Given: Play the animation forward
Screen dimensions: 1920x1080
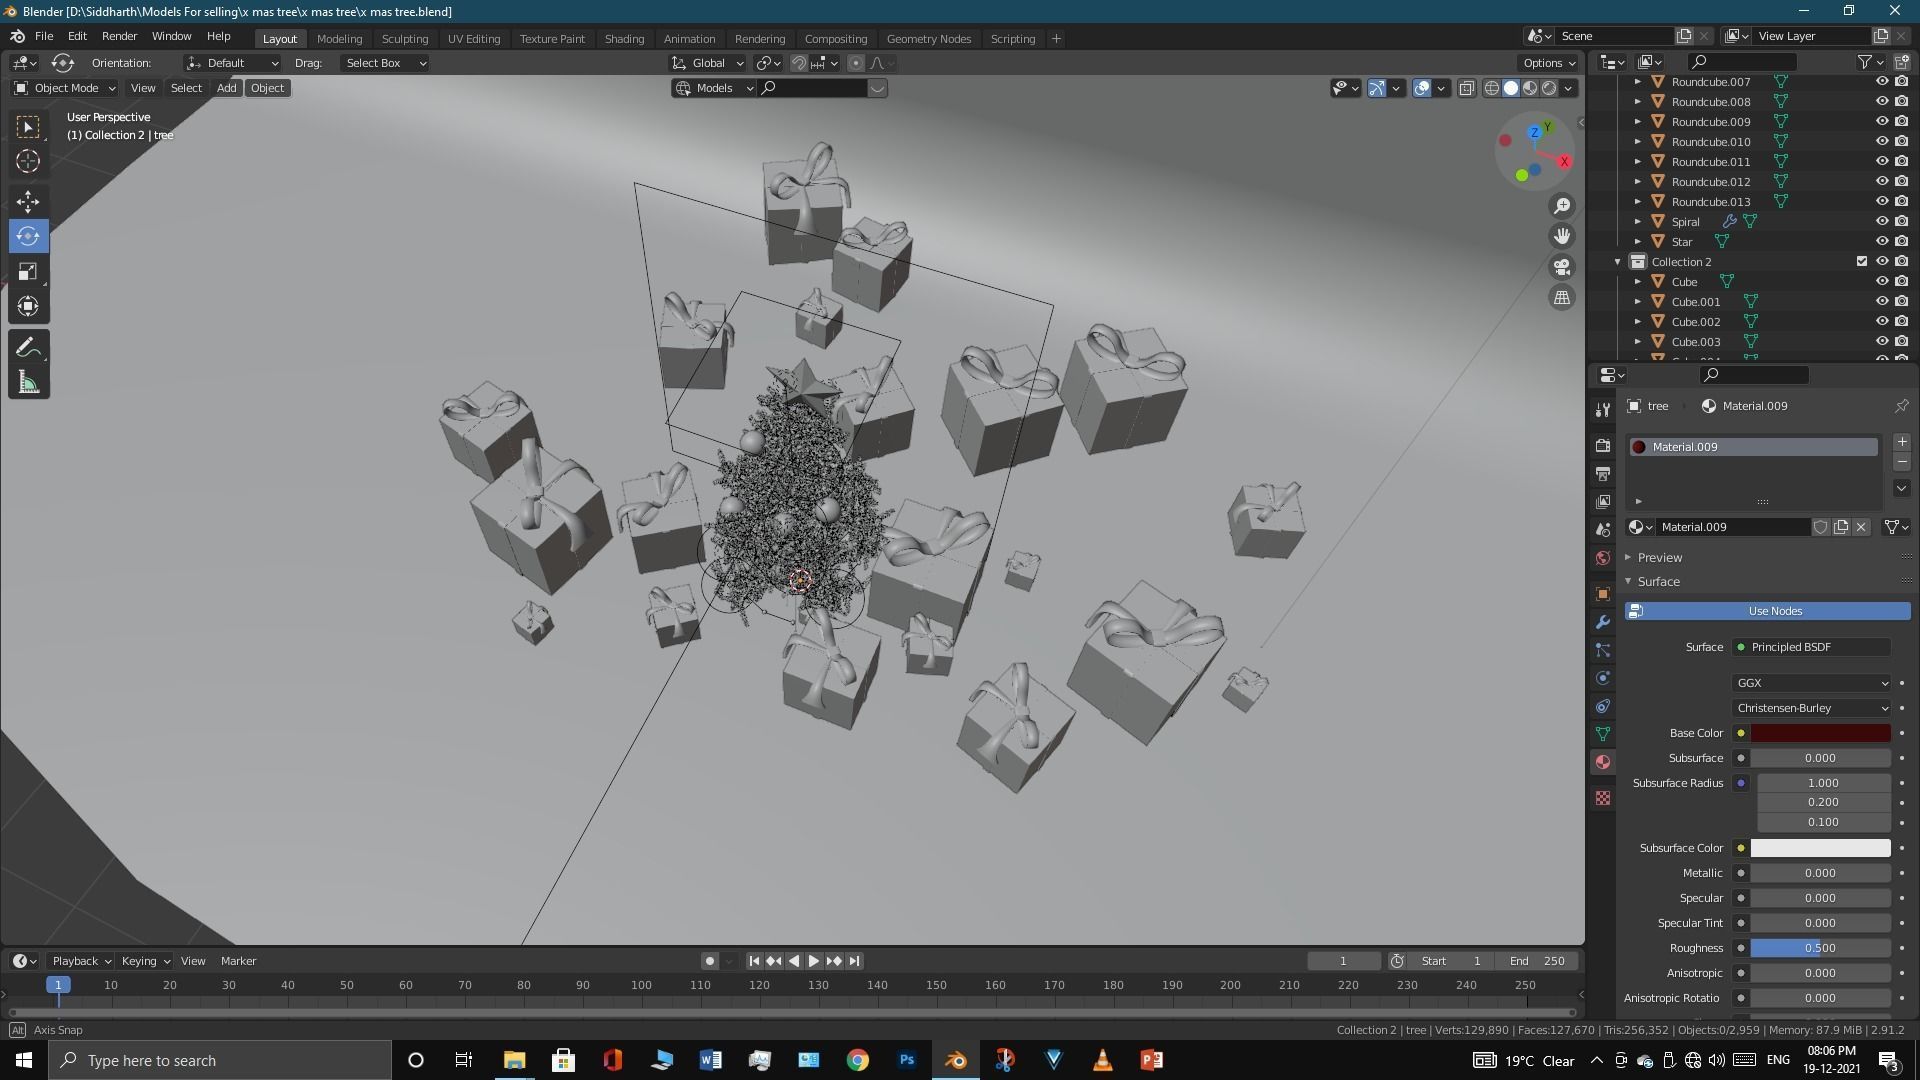Looking at the screenshot, I should (813, 961).
